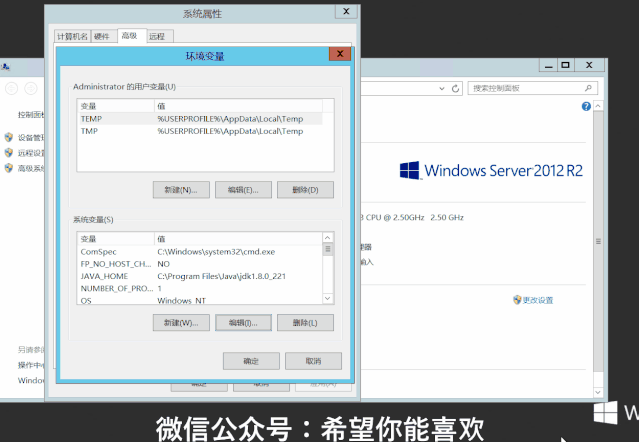The height and width of the screenshot is (442, 639).
Task: Click C:\Program Files\Java\jdk1.8.0_221 value
Action: (x=222, y=276)
